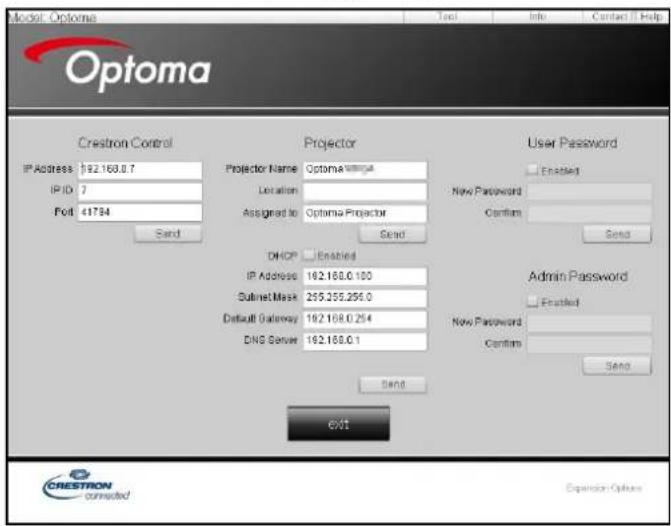The width and height of the screenshot is (671, 526).
Task: Click the Crestron Control heading
Action: pyautogui.click(x=125, y=143)
